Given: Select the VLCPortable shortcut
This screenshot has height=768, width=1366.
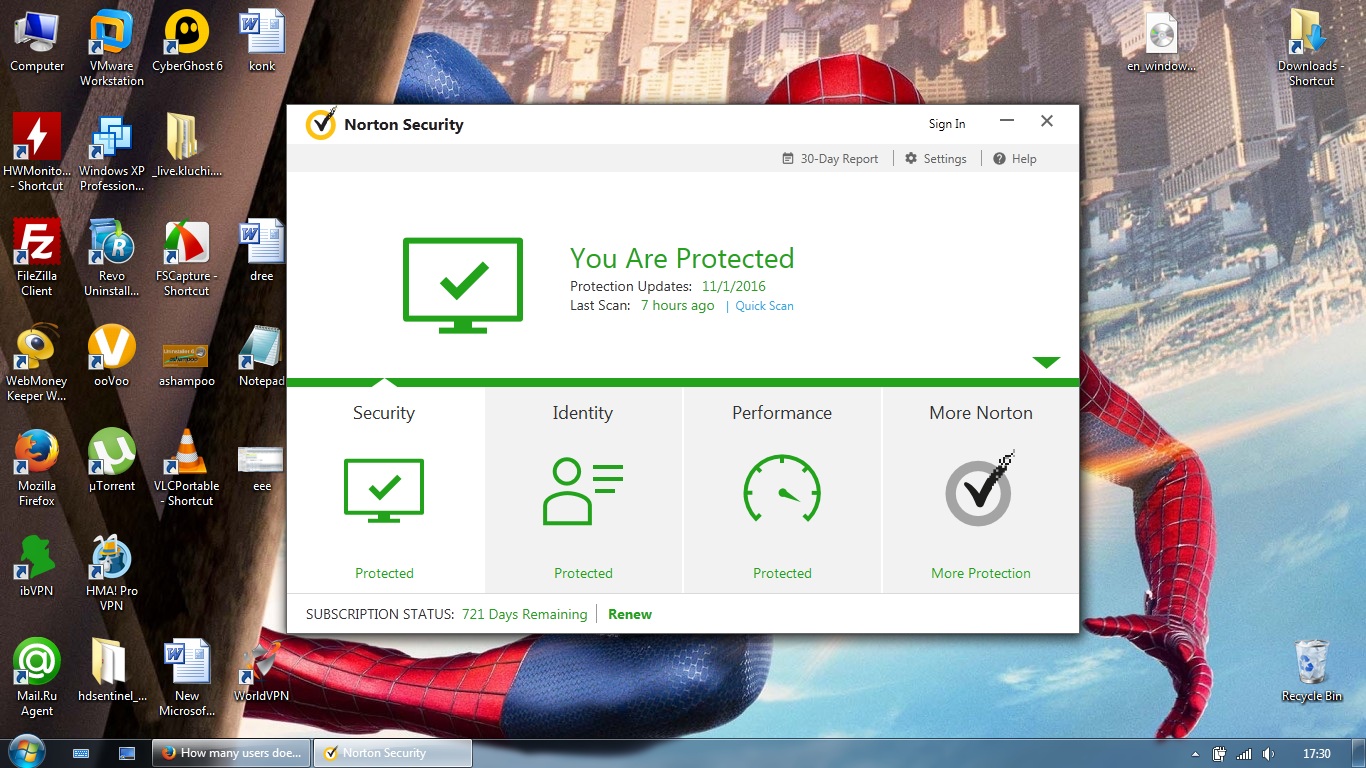Looking at the screenshot, I should click(187, 467).
